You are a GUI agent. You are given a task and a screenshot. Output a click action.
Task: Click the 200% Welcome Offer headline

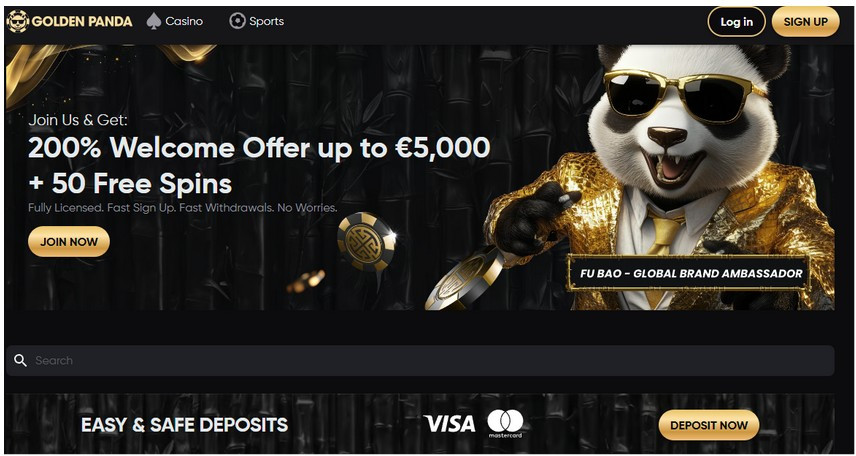[259, 147]
